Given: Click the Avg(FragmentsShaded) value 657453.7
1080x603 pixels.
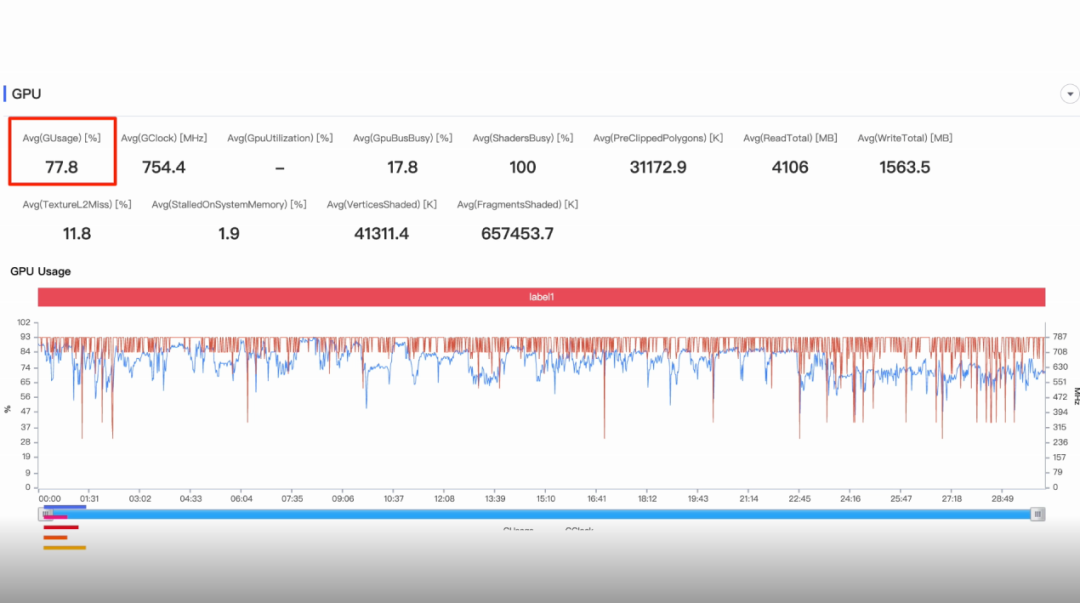Looking at the screenshot, I should point(517,234).
